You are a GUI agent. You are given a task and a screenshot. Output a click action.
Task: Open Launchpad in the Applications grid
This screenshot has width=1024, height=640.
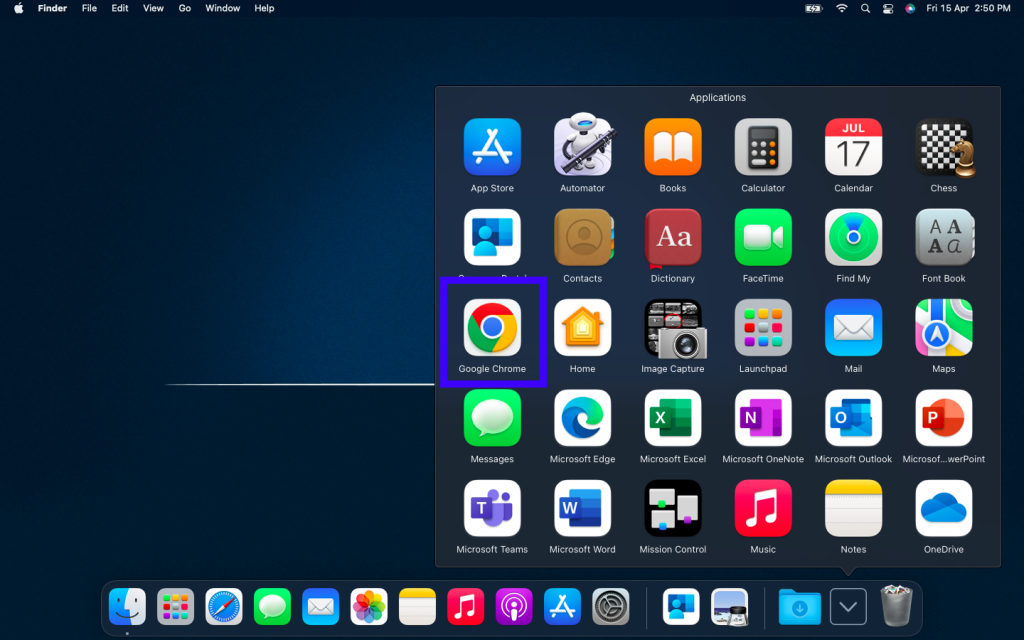tap(763, 327)
